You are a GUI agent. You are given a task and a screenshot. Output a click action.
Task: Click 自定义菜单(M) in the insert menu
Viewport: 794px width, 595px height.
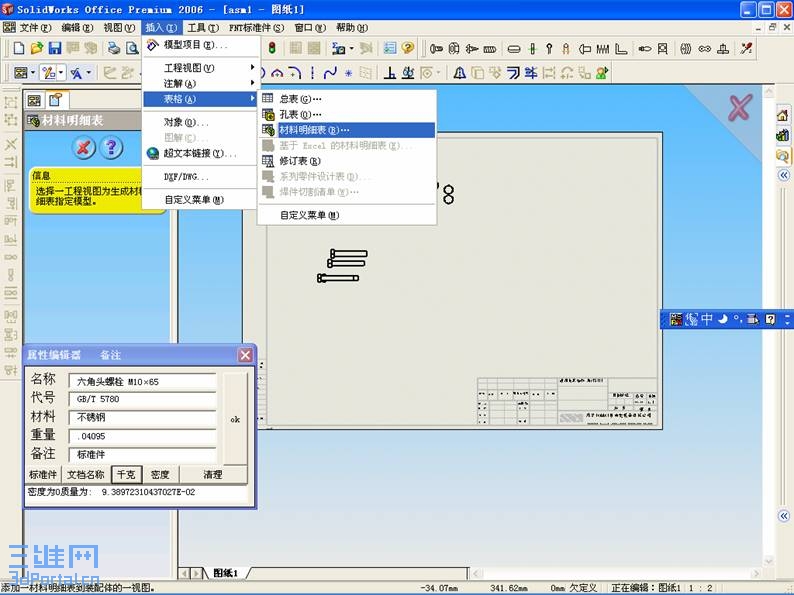point(201,200)
